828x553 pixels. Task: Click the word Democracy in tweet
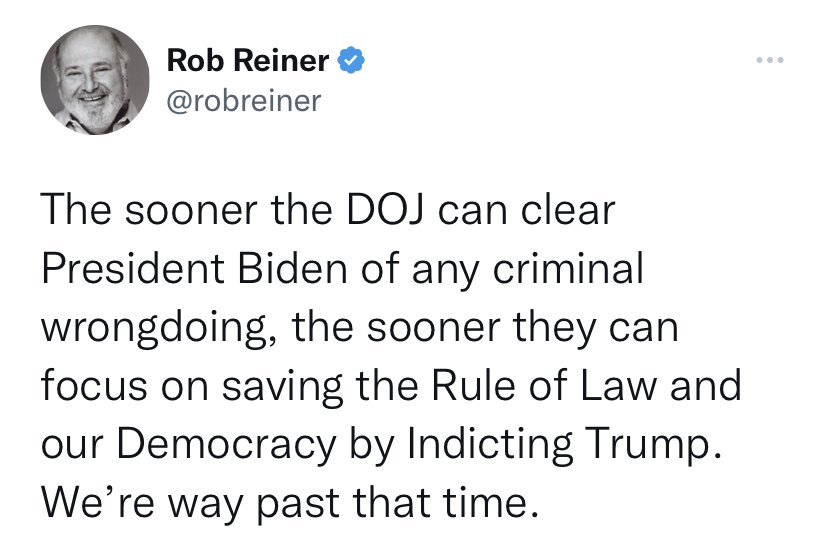pos(226,444)
